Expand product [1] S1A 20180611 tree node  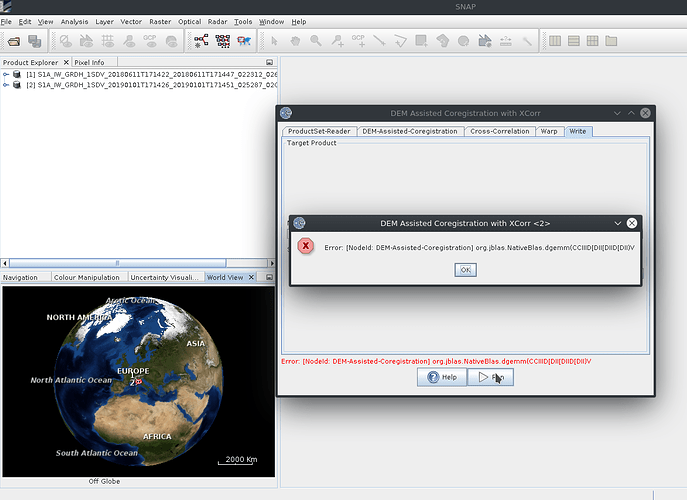pyautogui.click(x=6, y=74)
